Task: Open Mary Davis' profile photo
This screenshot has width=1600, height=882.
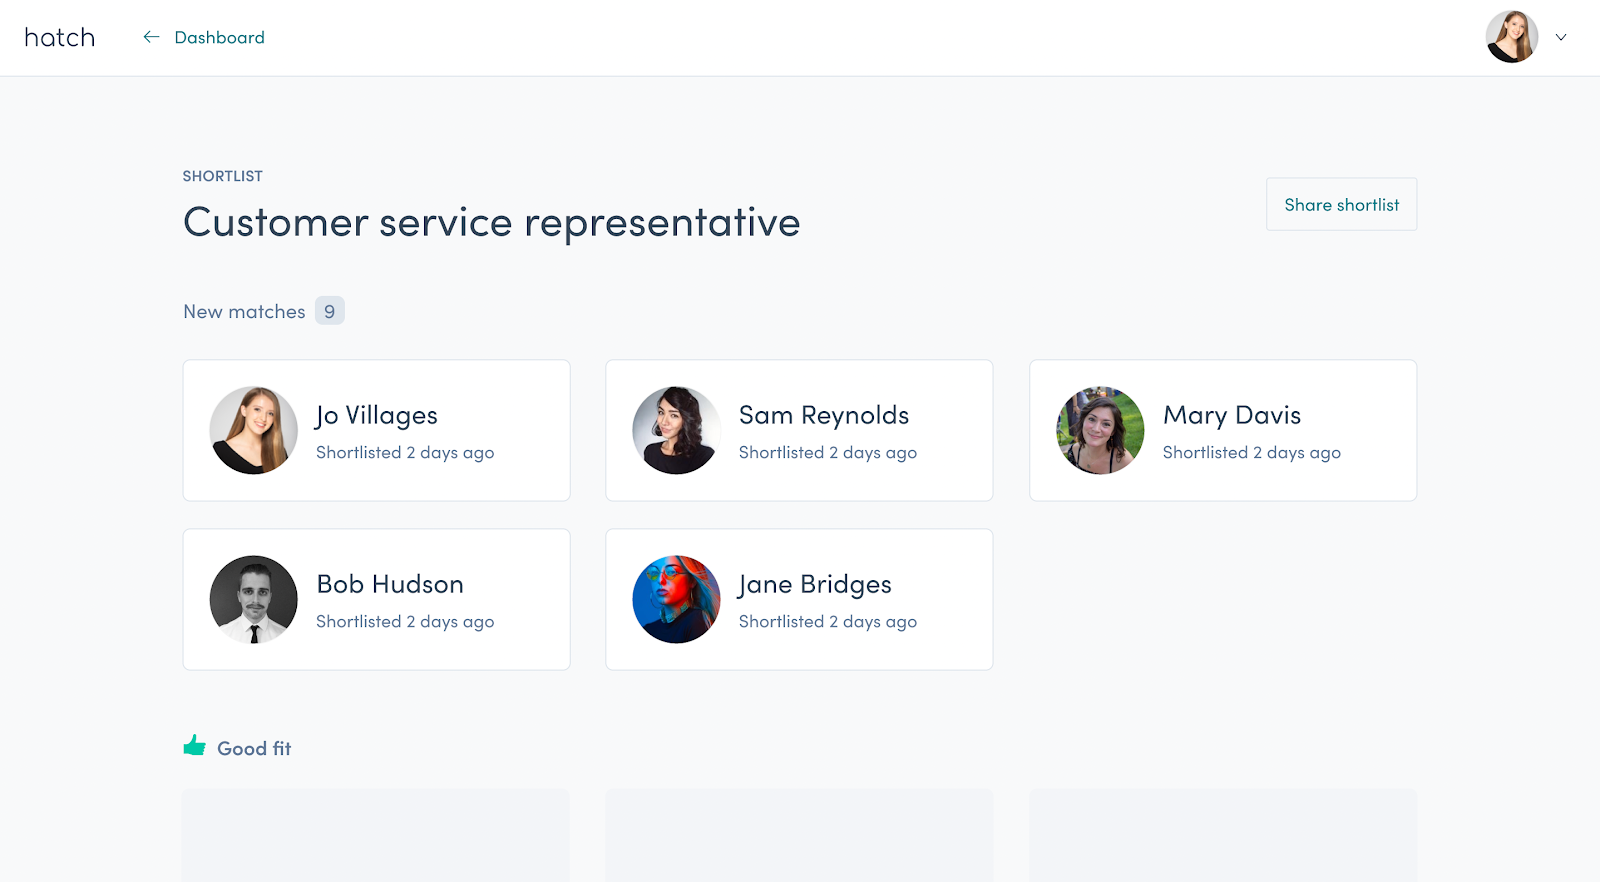Action: [x=1100, y=430]
